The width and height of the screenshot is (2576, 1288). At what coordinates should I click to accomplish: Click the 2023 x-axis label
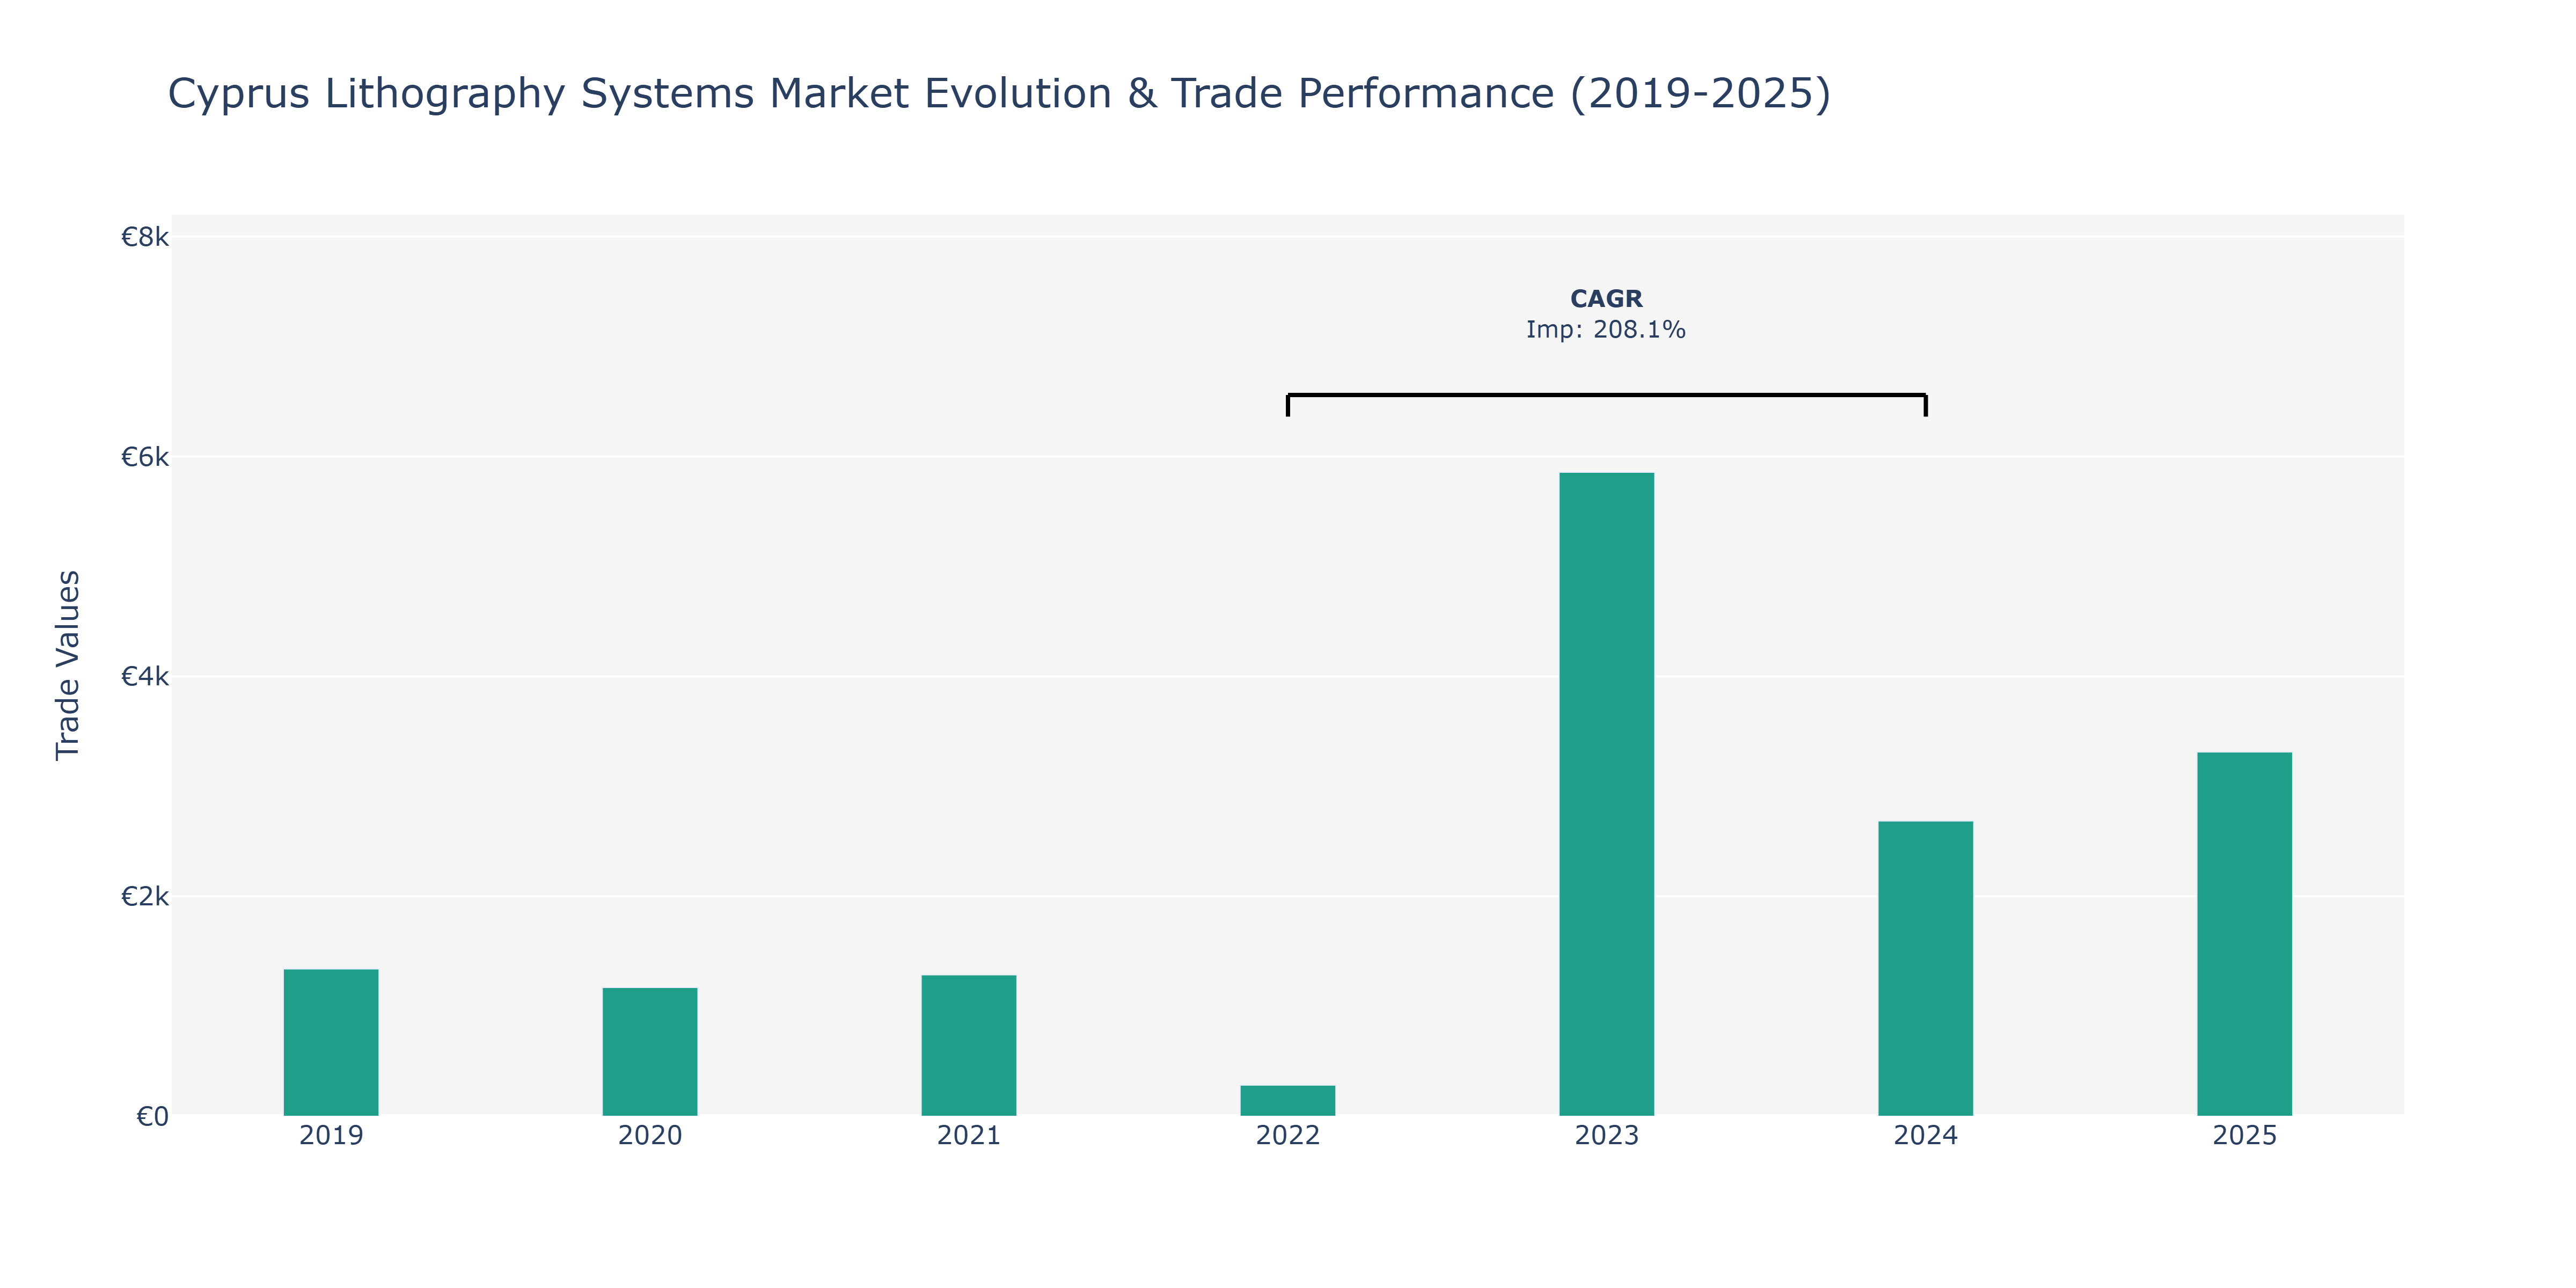1607,1136
